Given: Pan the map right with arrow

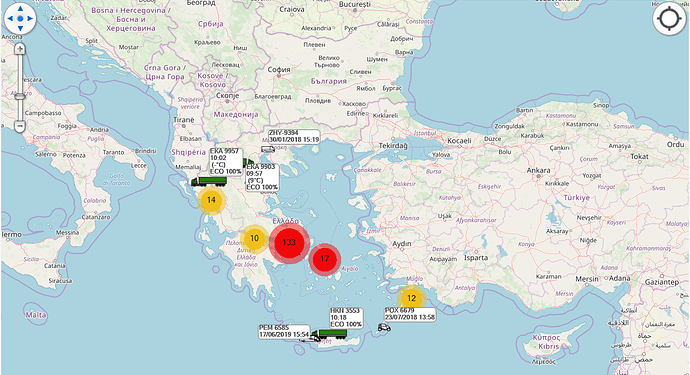Looking at the screenshot, I should (30, 18).
